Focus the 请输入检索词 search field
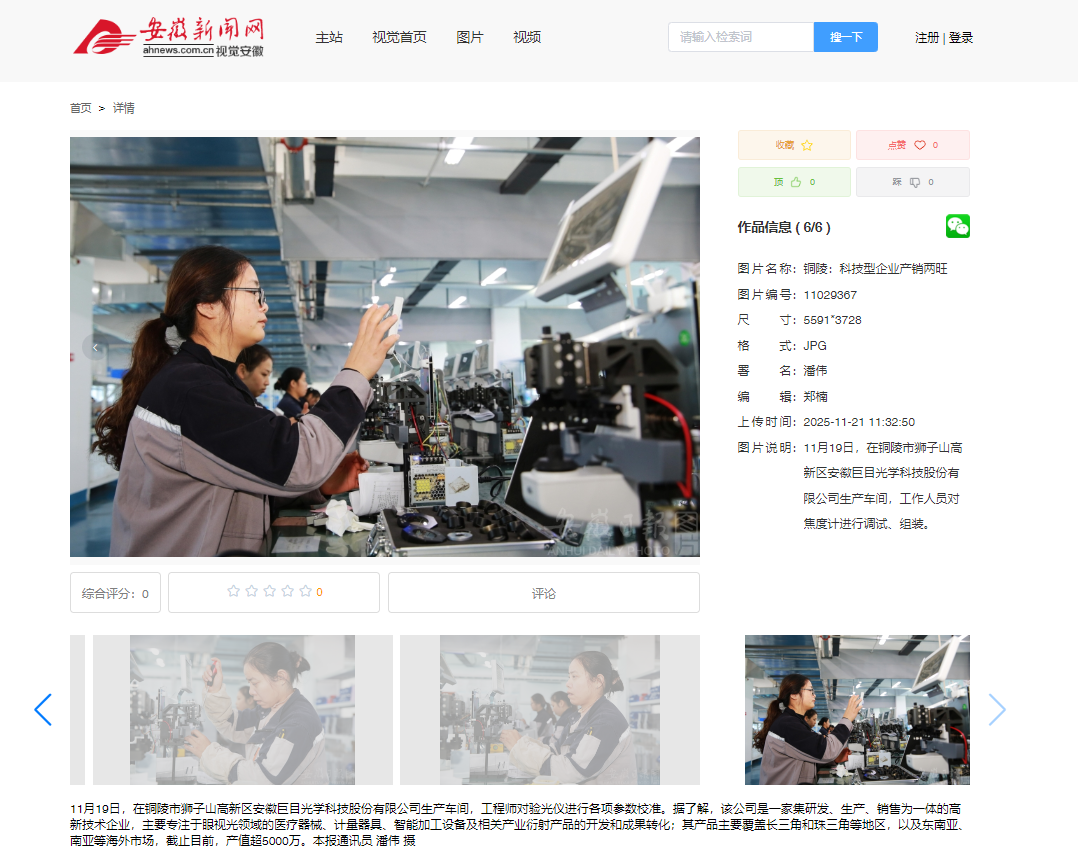 tap(740, 37)
